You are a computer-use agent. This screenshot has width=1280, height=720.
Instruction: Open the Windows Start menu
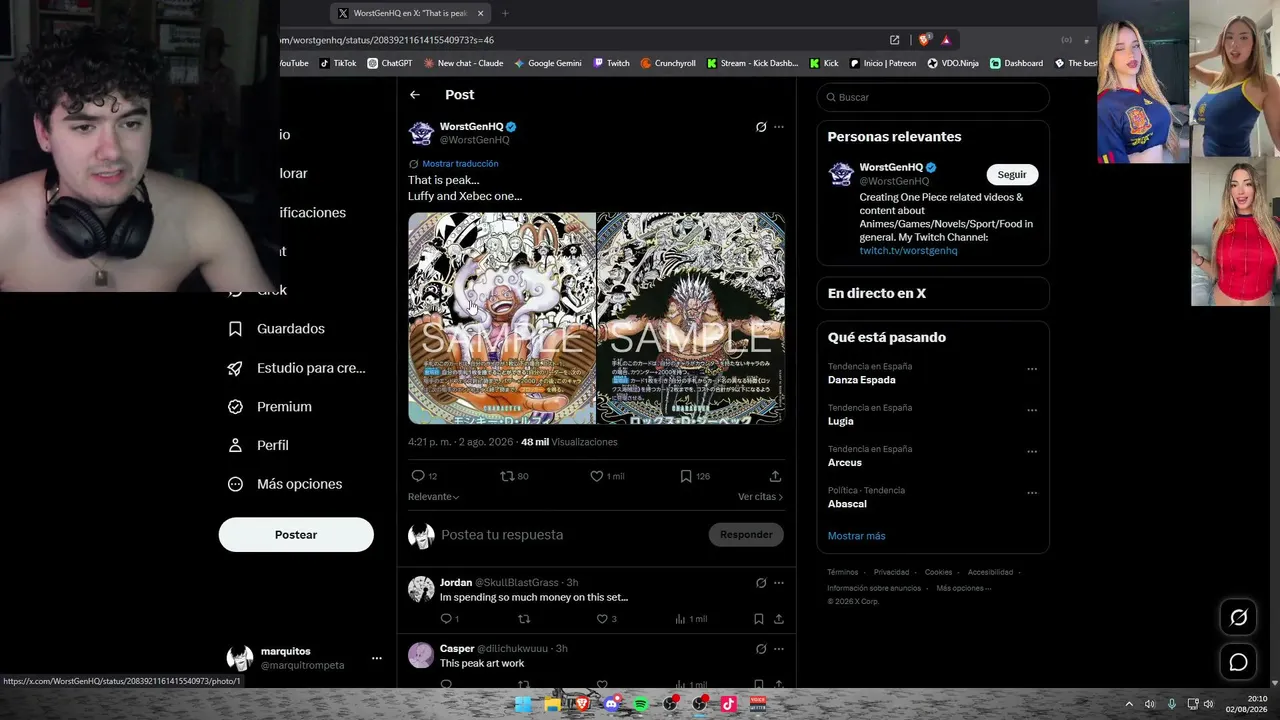[523, 704]
